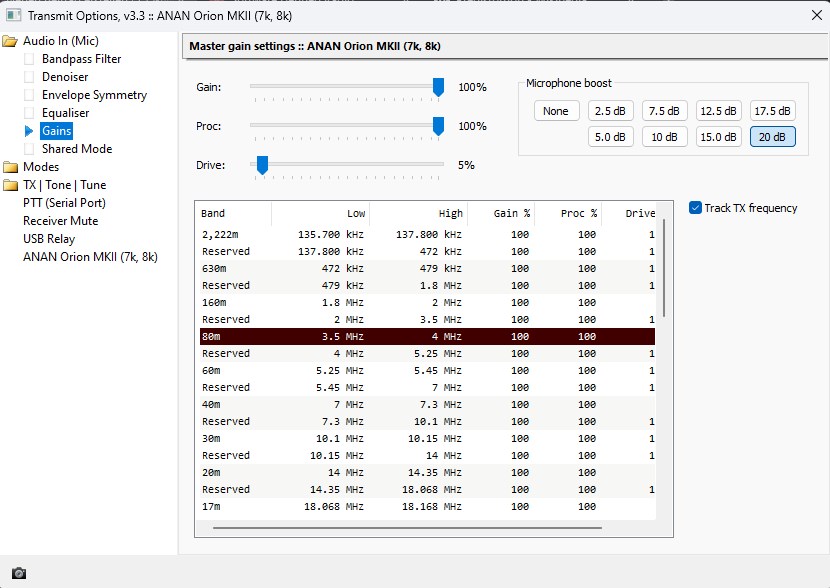Click the Gain slider thumb
This screenshot has height=588, width=830.
pos(438,87)
